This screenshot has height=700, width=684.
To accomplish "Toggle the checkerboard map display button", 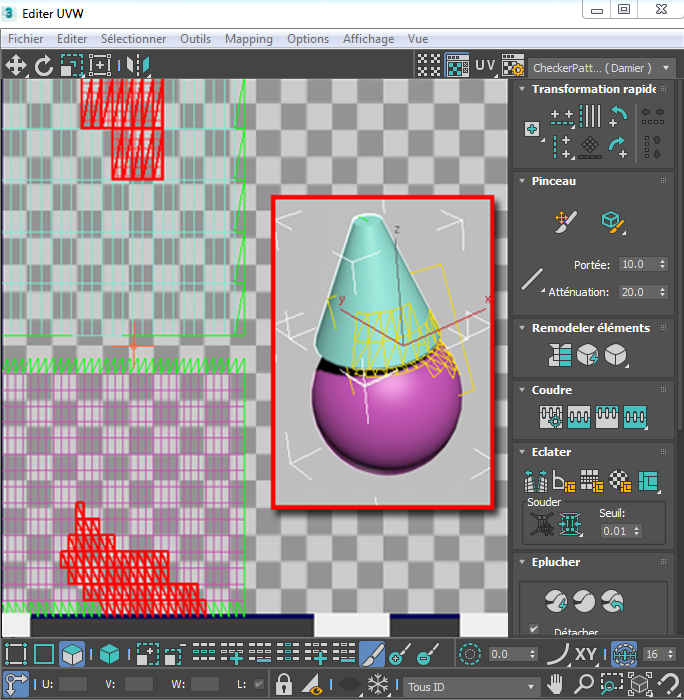I will [x=457, y=66].
